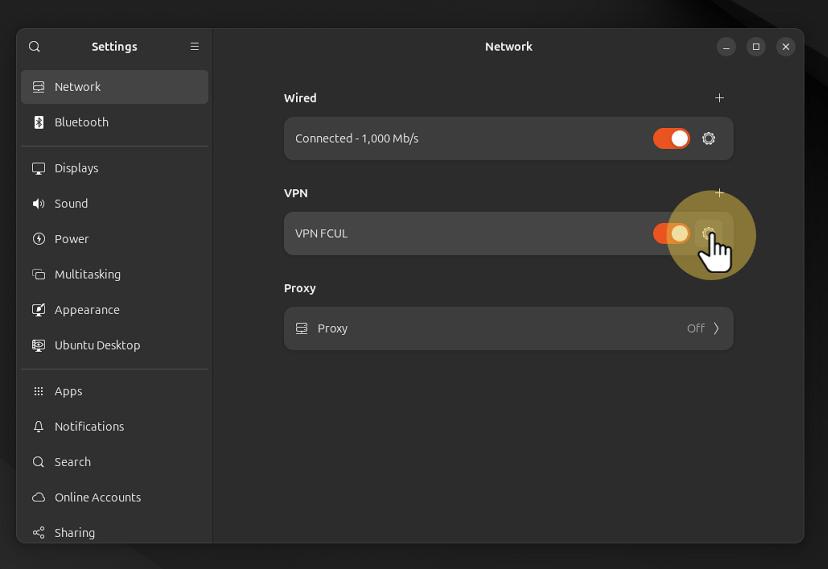Click the Proxy row chevron arrow
This screenshot has height=569, width=828.
click(x=716, y=329)
